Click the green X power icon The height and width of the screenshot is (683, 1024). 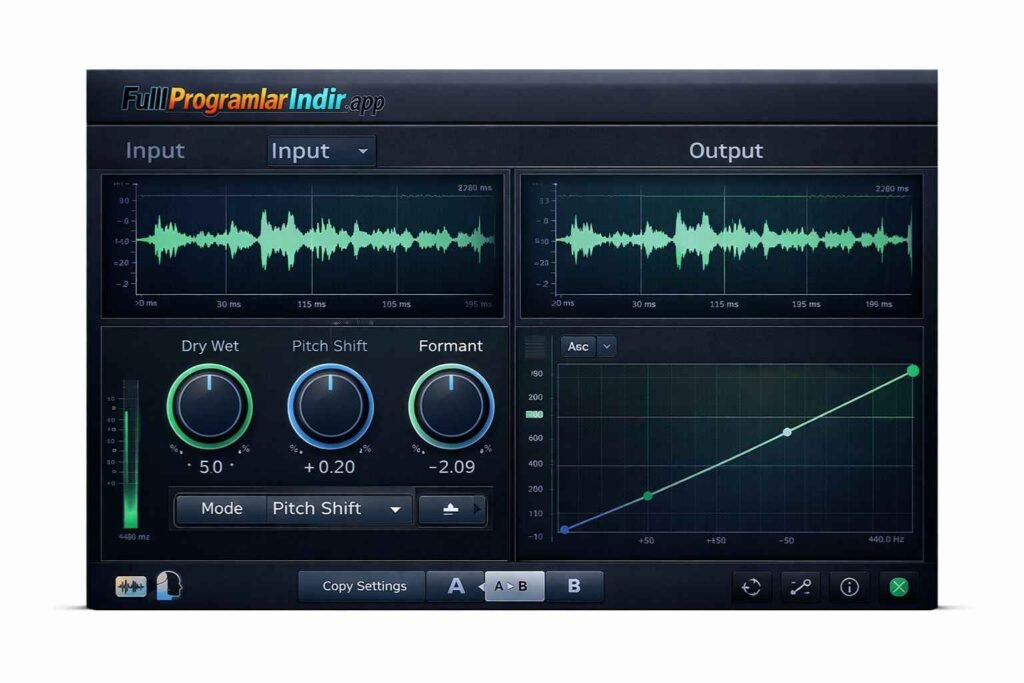point(898,587)
